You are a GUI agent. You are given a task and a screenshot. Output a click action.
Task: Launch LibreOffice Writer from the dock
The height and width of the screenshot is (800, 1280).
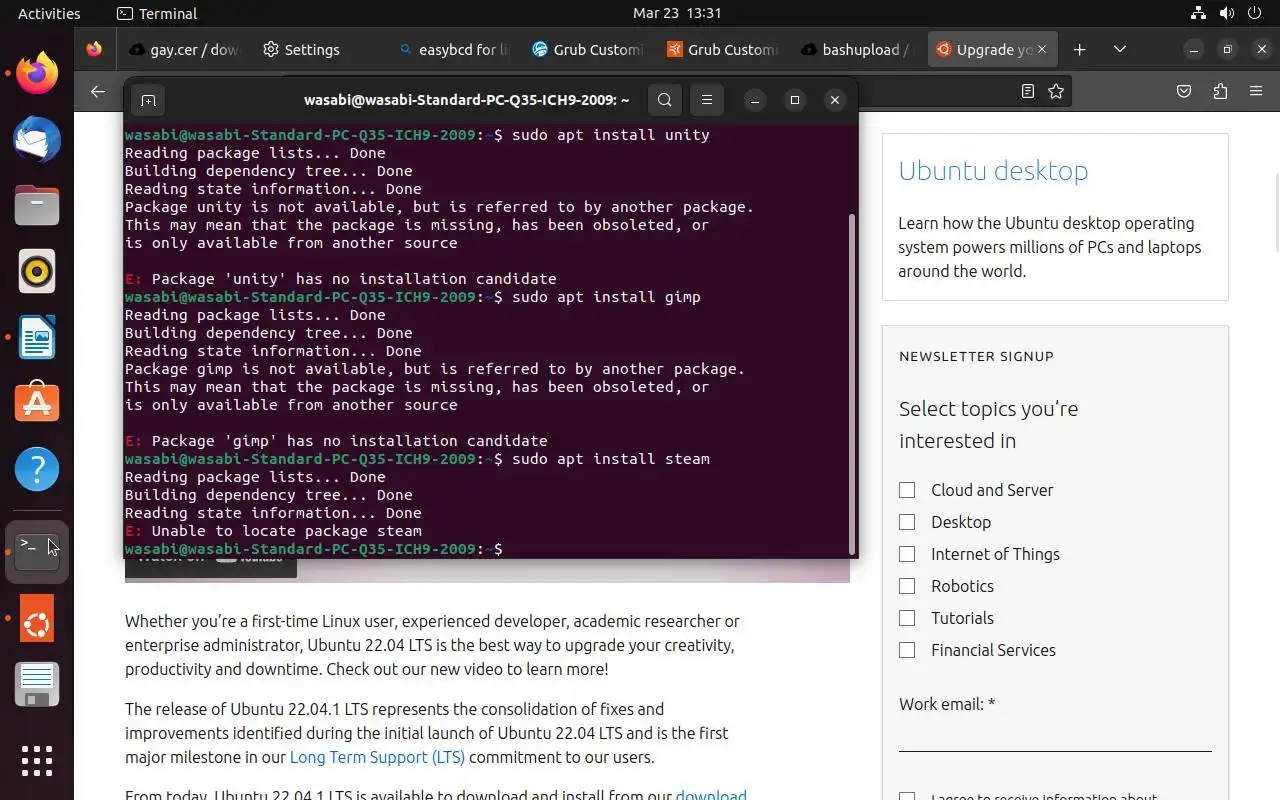point(37,337)
